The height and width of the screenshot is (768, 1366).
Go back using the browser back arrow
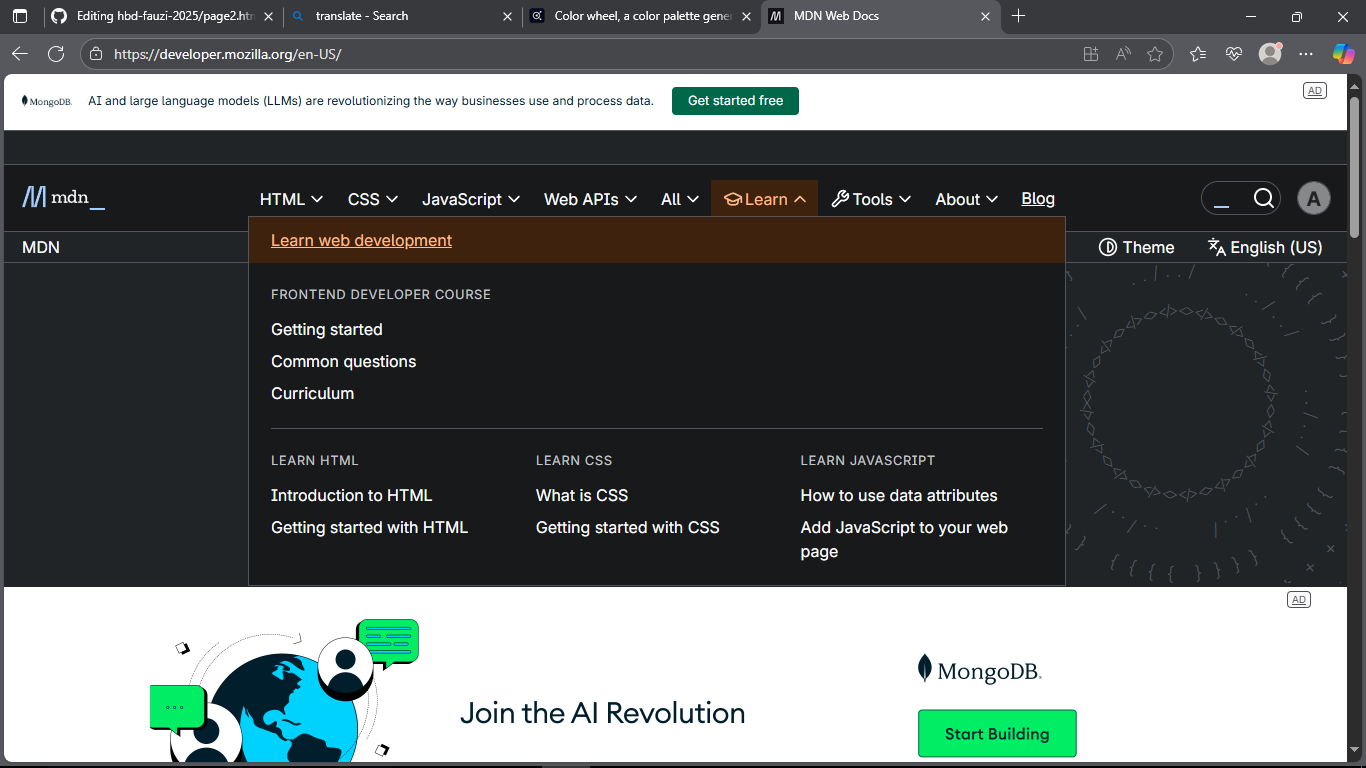tap(20, 54)
